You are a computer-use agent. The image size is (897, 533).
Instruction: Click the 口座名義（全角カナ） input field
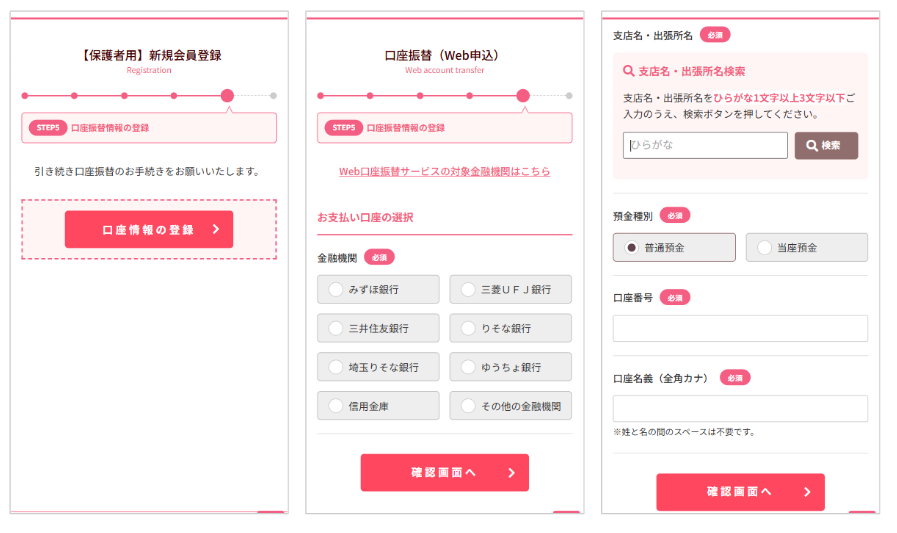pyautogui.click(x=740, y=408)
